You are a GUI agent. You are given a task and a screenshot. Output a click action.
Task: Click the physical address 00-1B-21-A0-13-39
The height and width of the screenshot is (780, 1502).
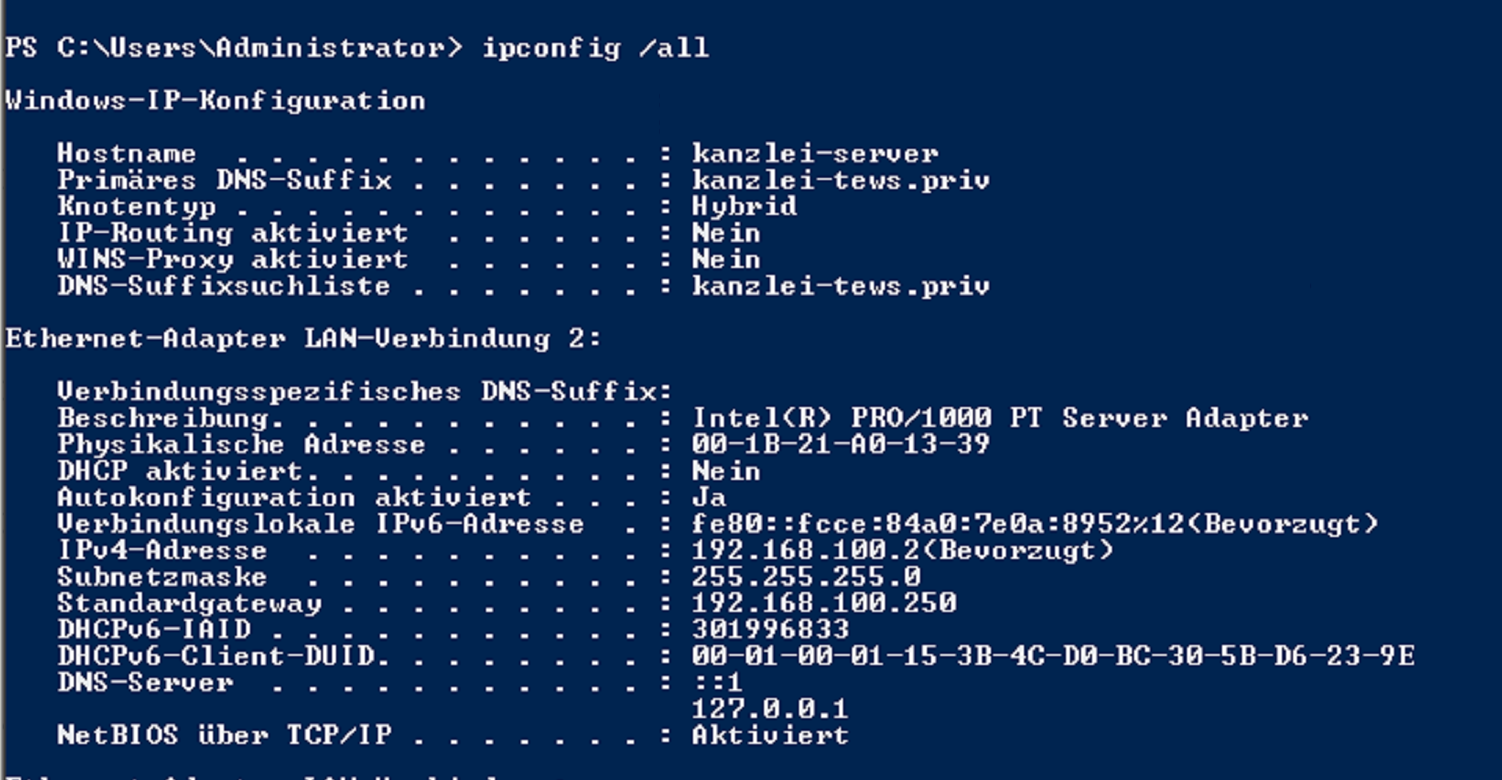pyautogui.click(x=840, y=444)
